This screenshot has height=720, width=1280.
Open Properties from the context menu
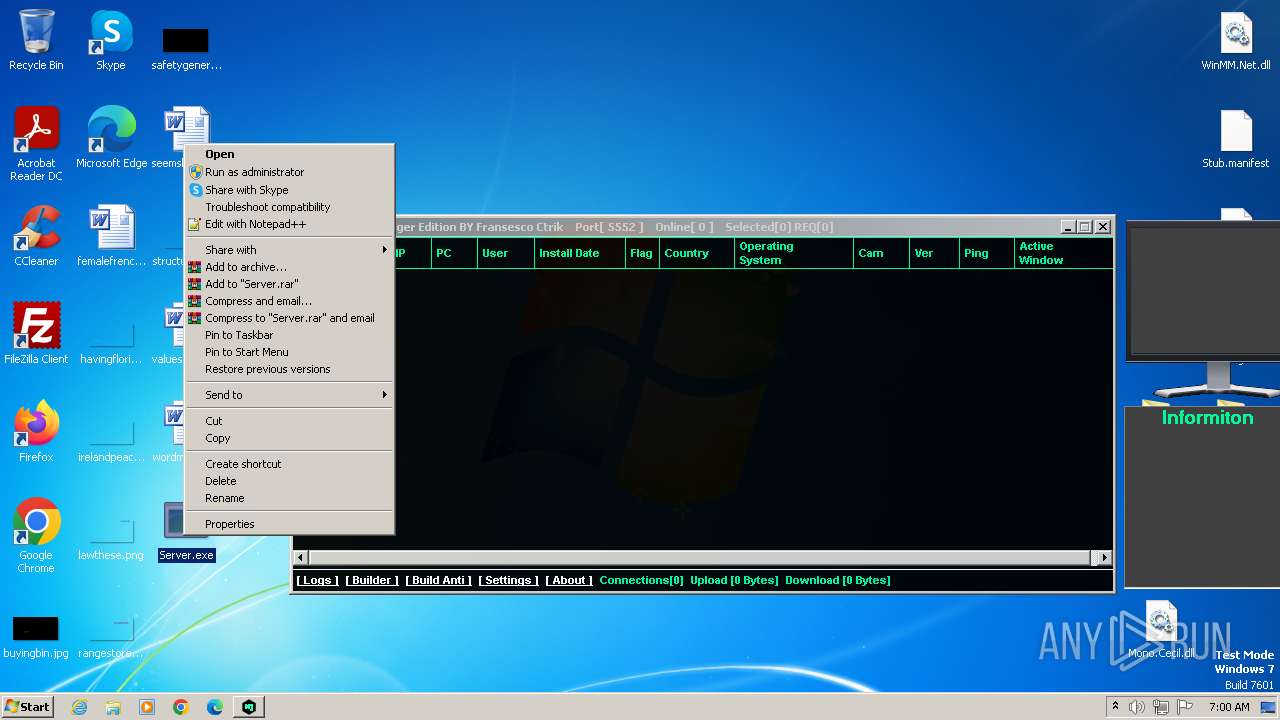point(290,524)
